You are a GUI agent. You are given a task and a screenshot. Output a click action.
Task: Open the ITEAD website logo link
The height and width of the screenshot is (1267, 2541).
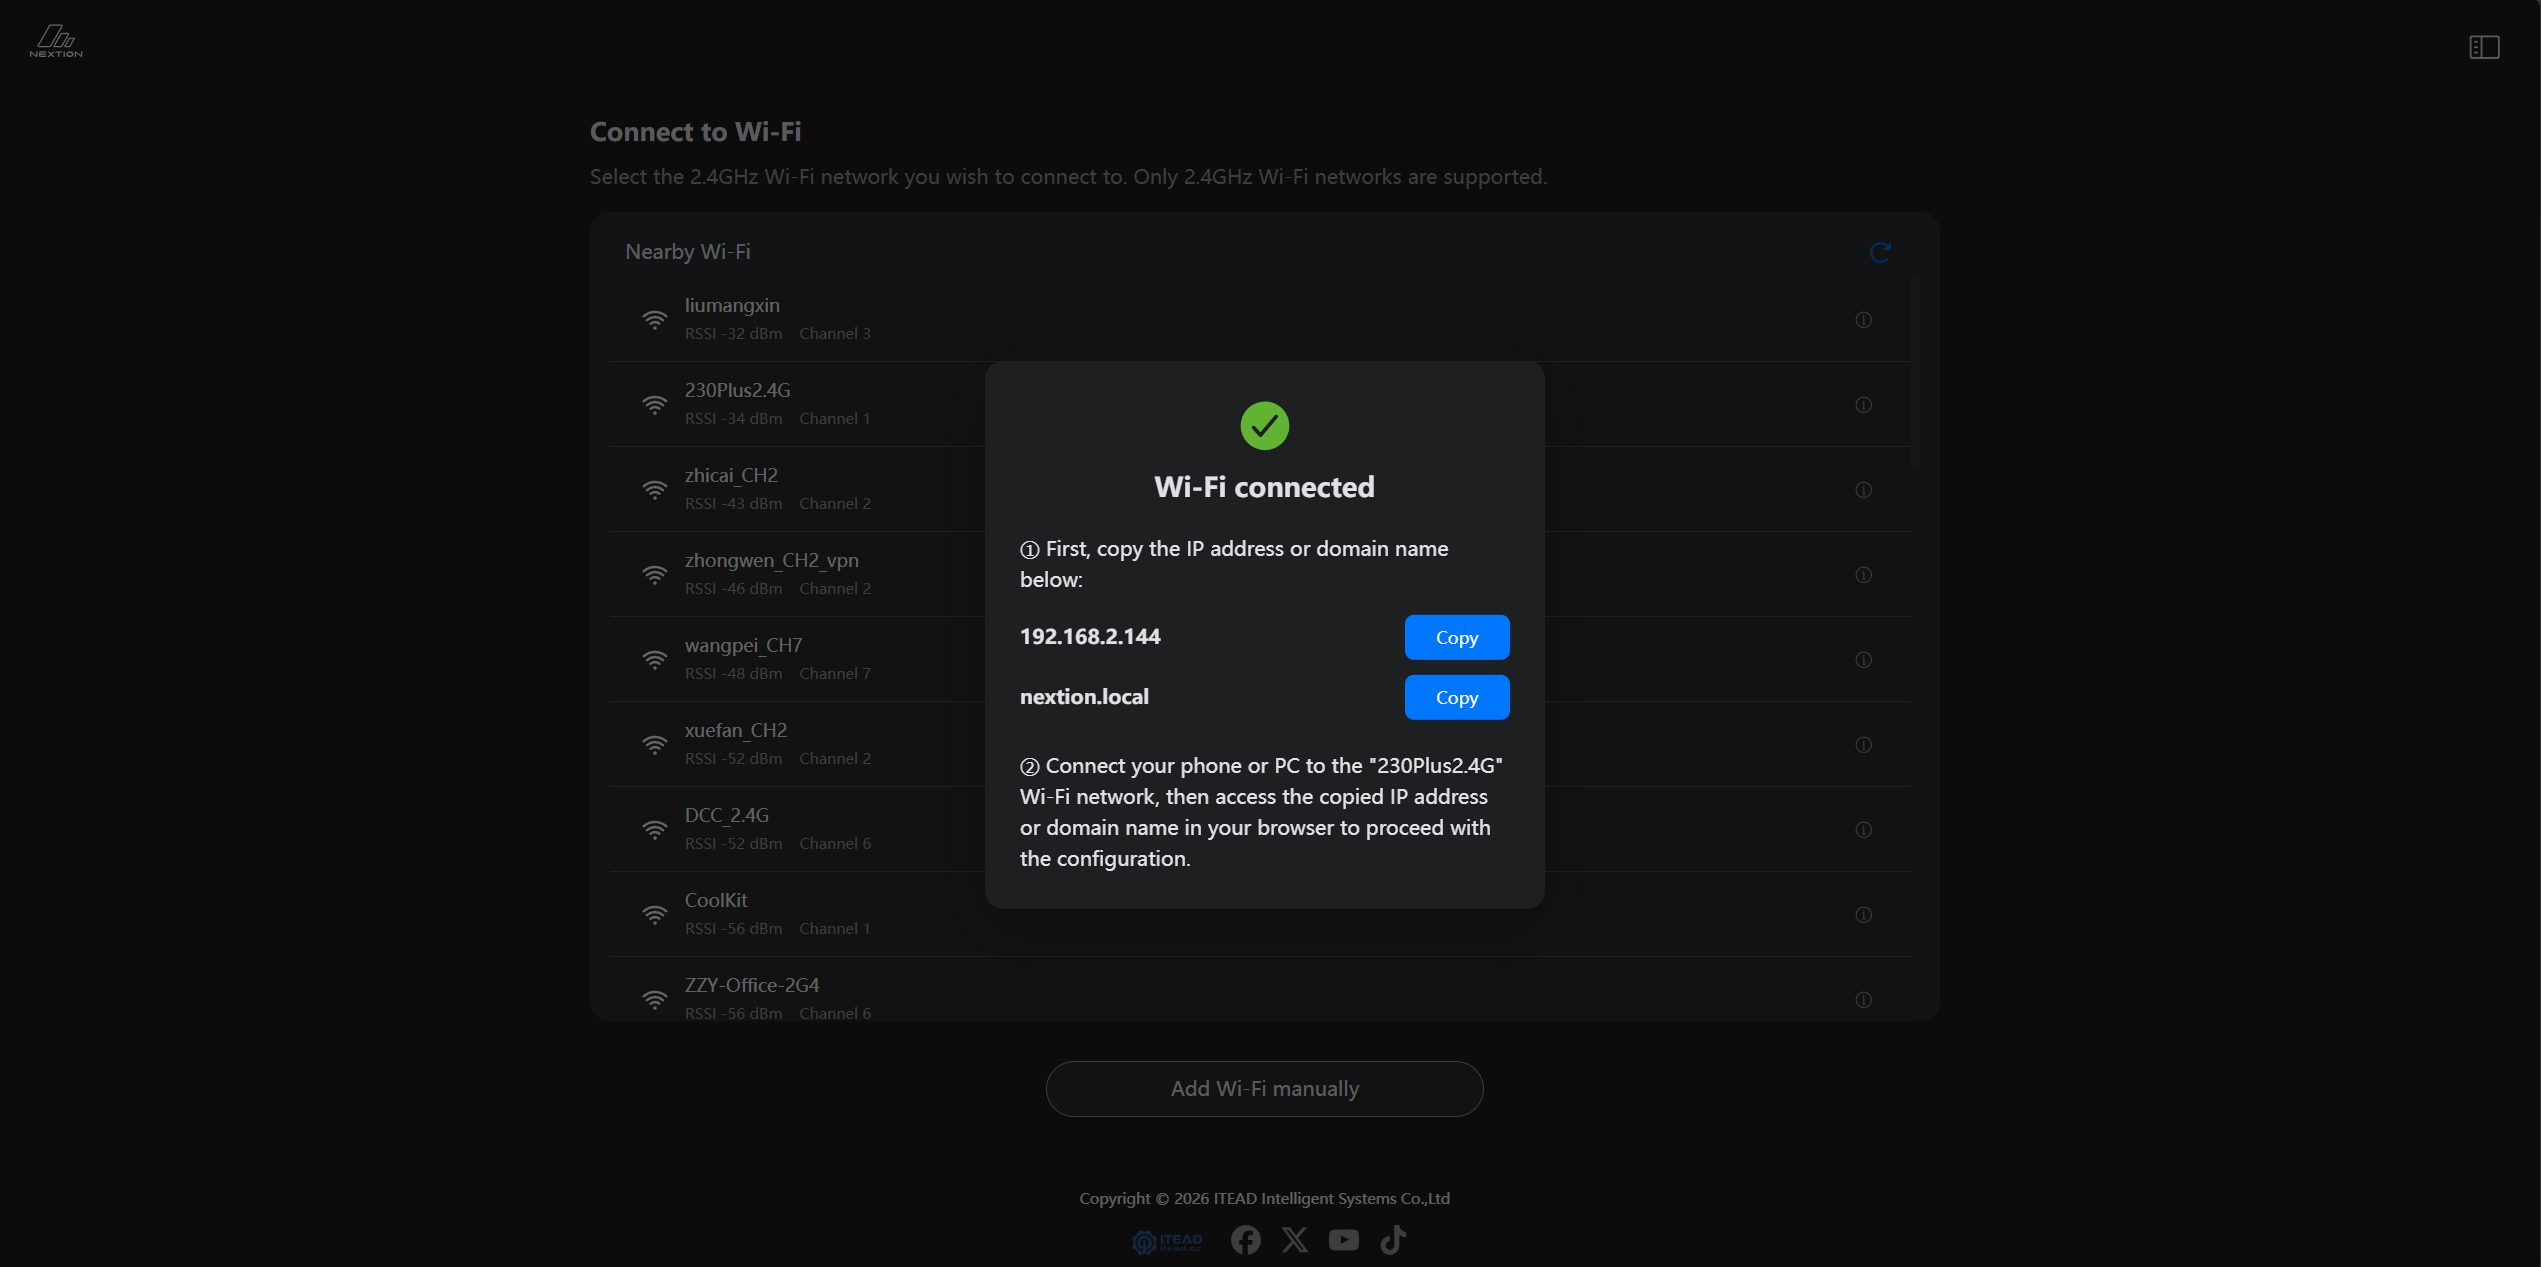point(1167,1241)
